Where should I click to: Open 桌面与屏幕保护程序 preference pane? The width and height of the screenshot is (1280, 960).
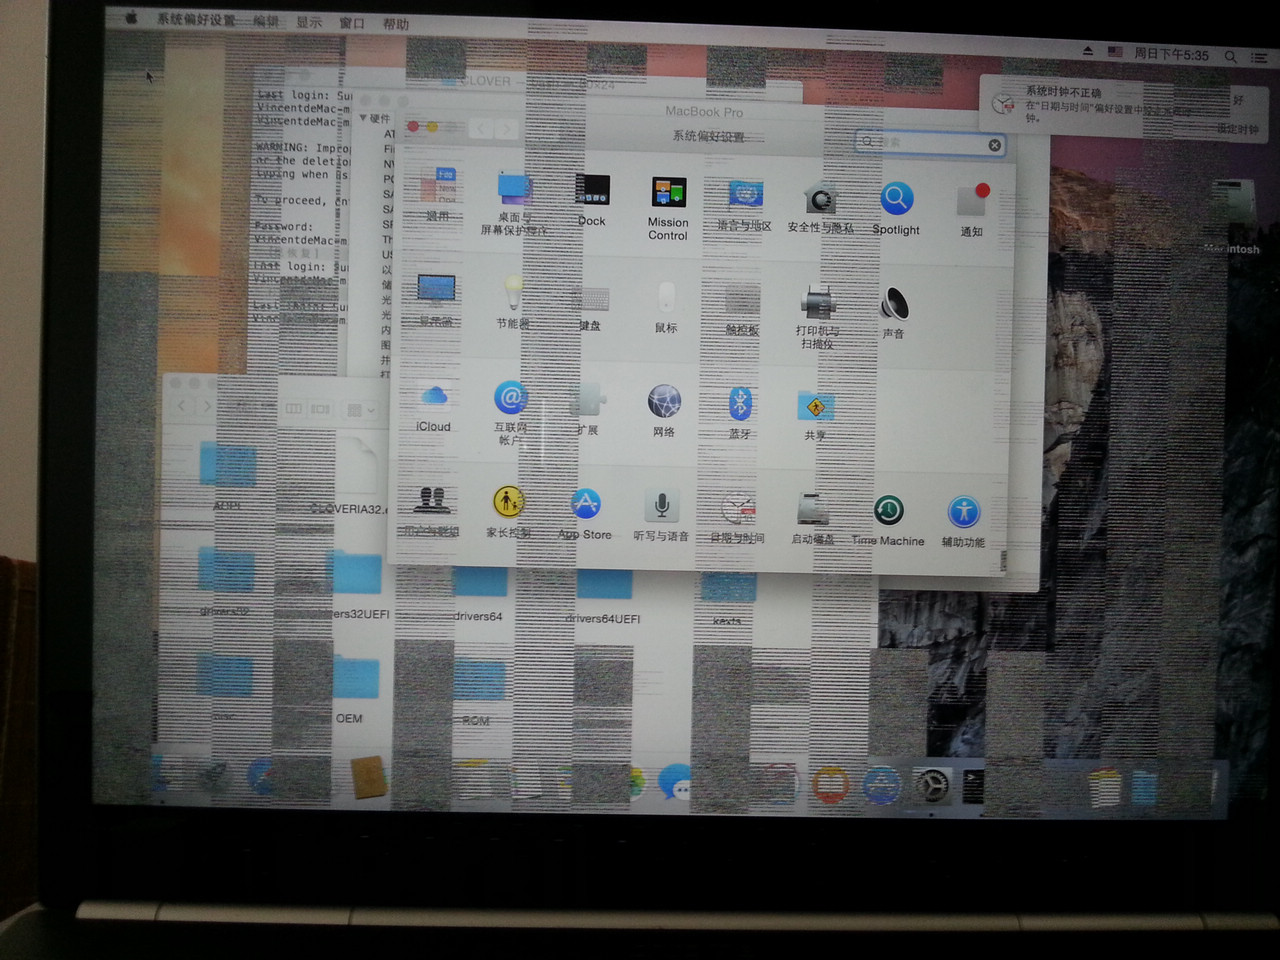(513, 201)
